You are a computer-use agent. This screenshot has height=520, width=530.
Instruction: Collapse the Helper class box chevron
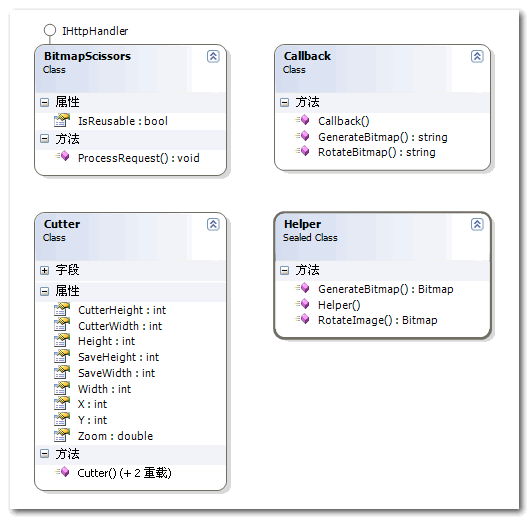coord(477,224)
